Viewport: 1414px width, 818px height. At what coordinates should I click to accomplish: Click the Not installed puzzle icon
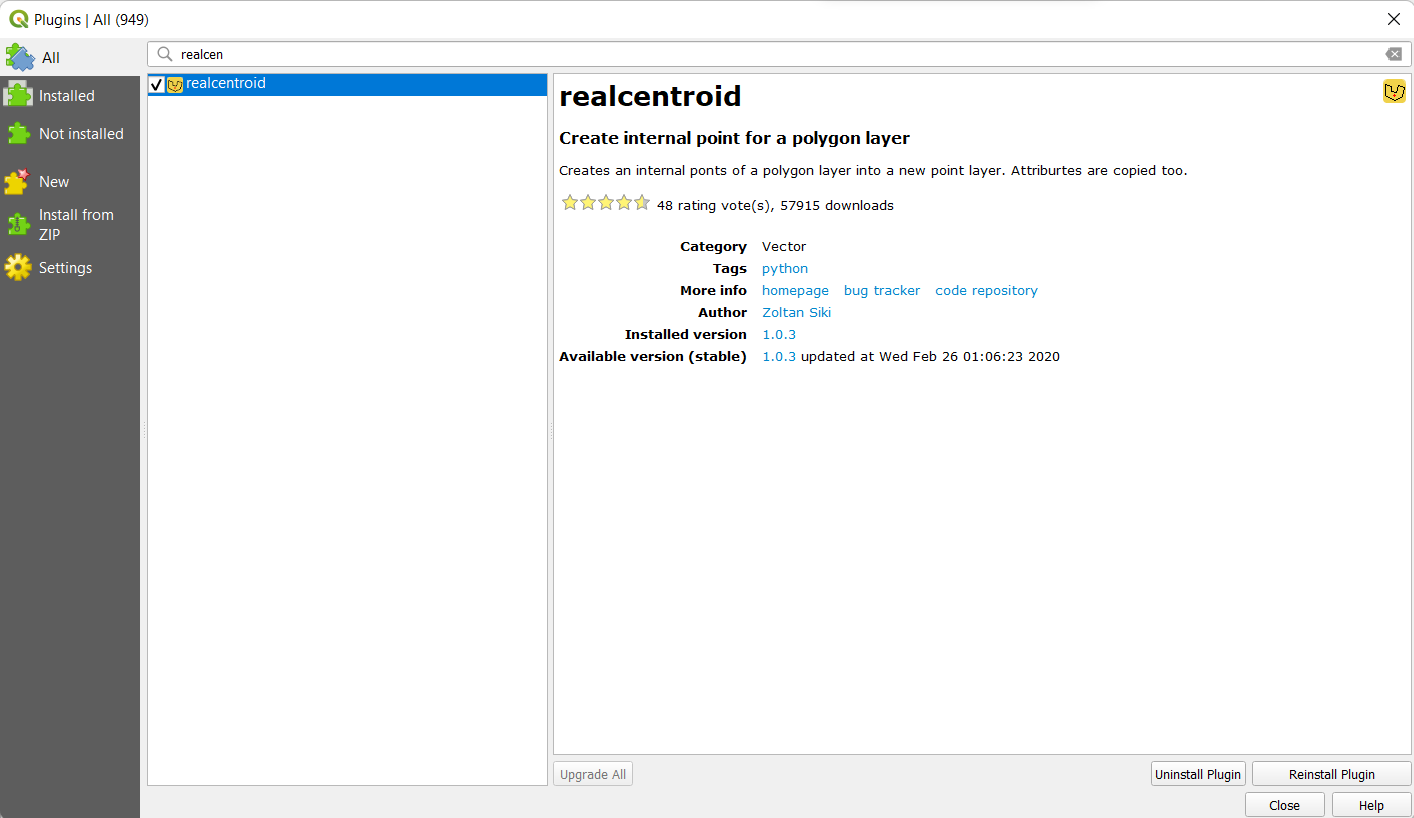click(x=18, y=133)
